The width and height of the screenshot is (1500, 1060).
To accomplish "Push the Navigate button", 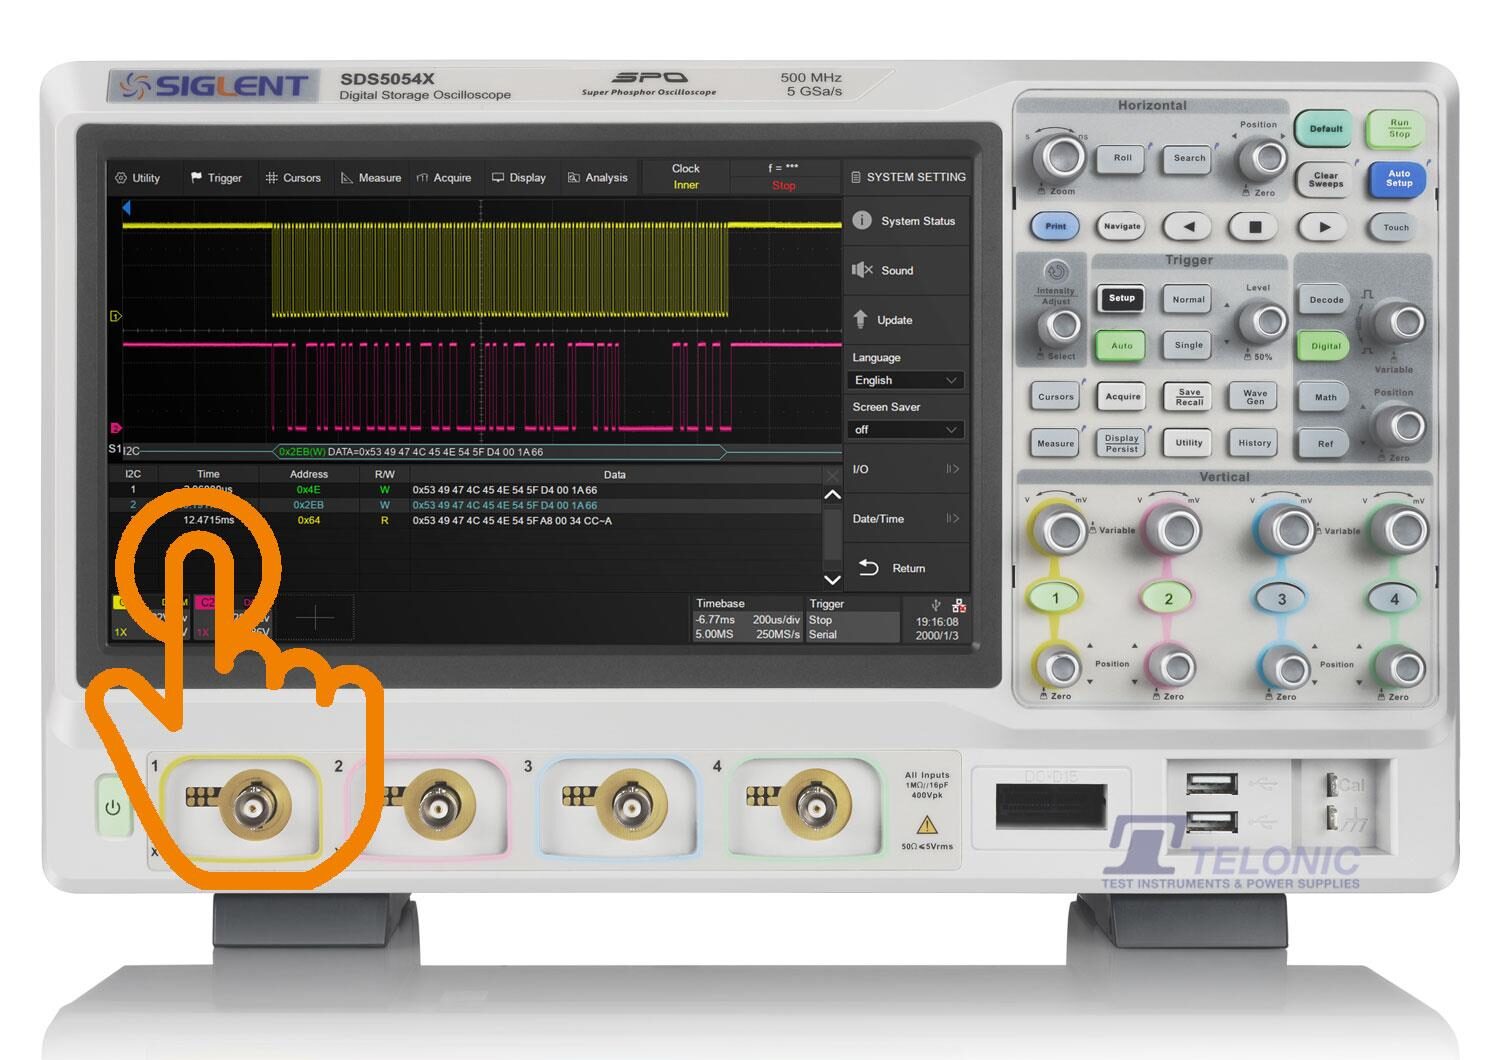I will (1122, 226).
